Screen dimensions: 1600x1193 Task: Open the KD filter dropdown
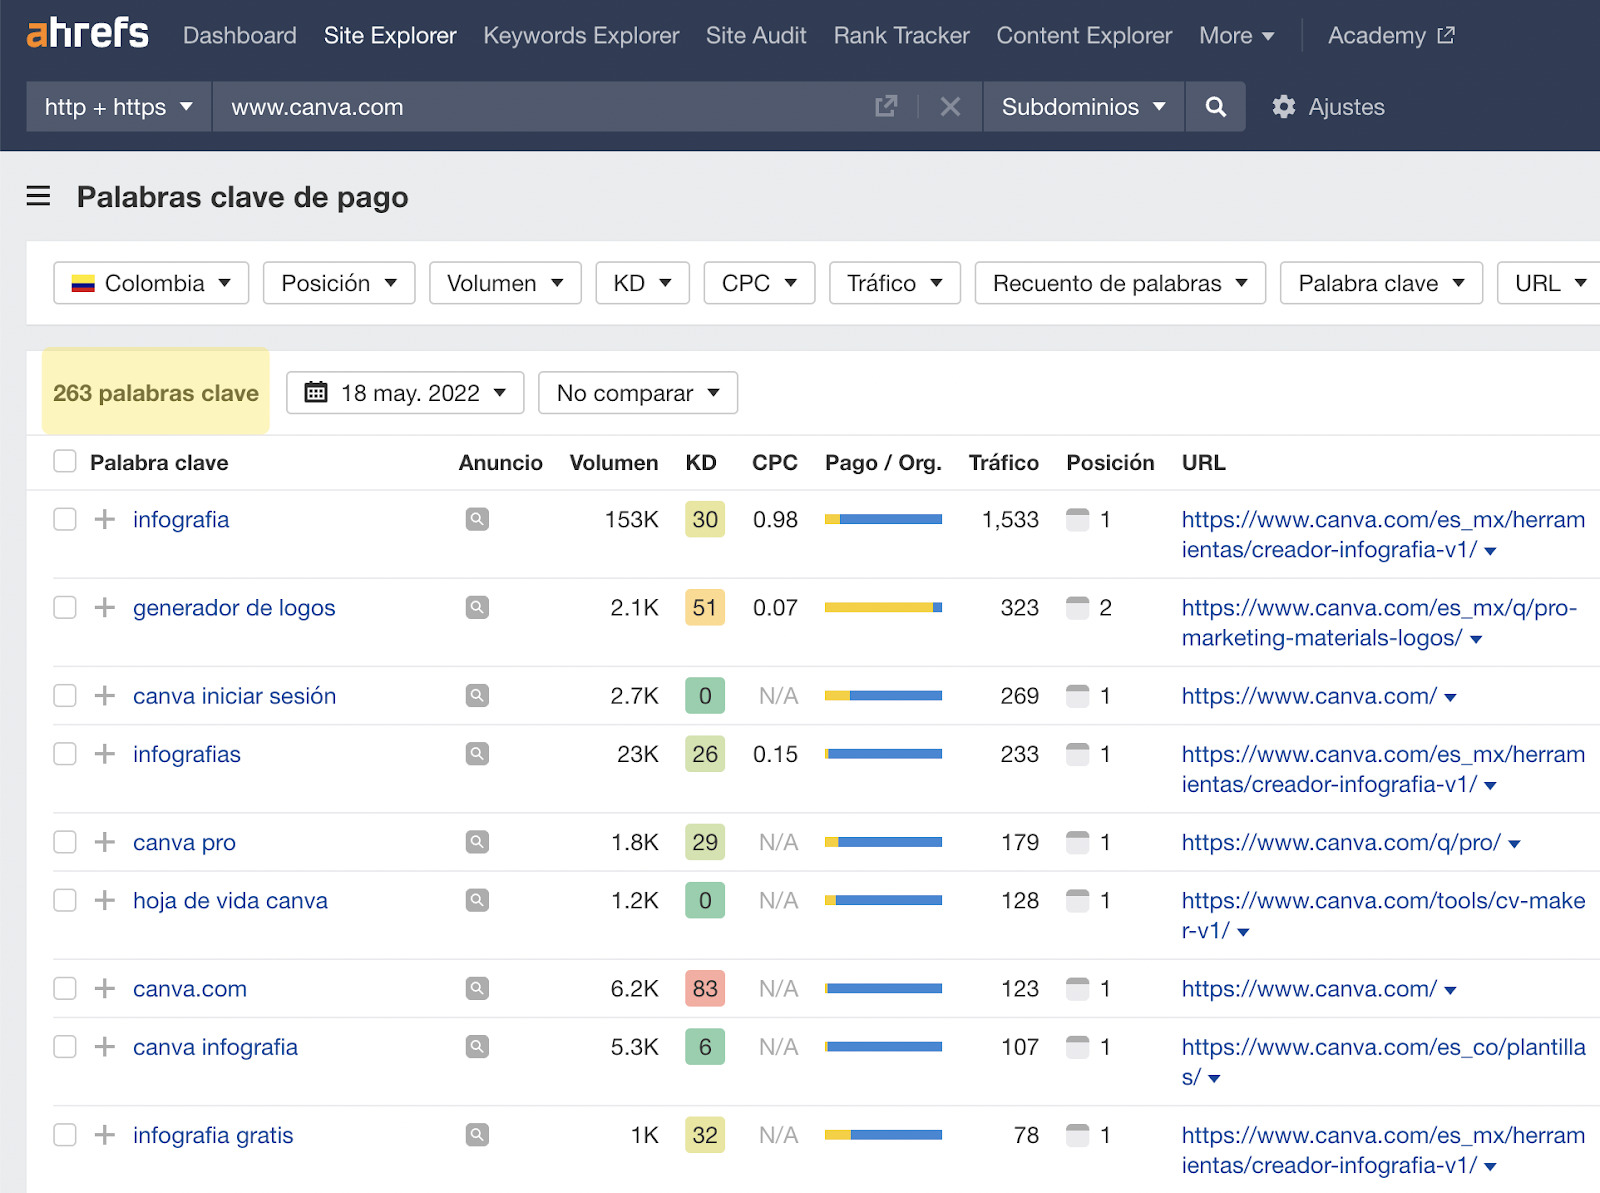(643, 283)
